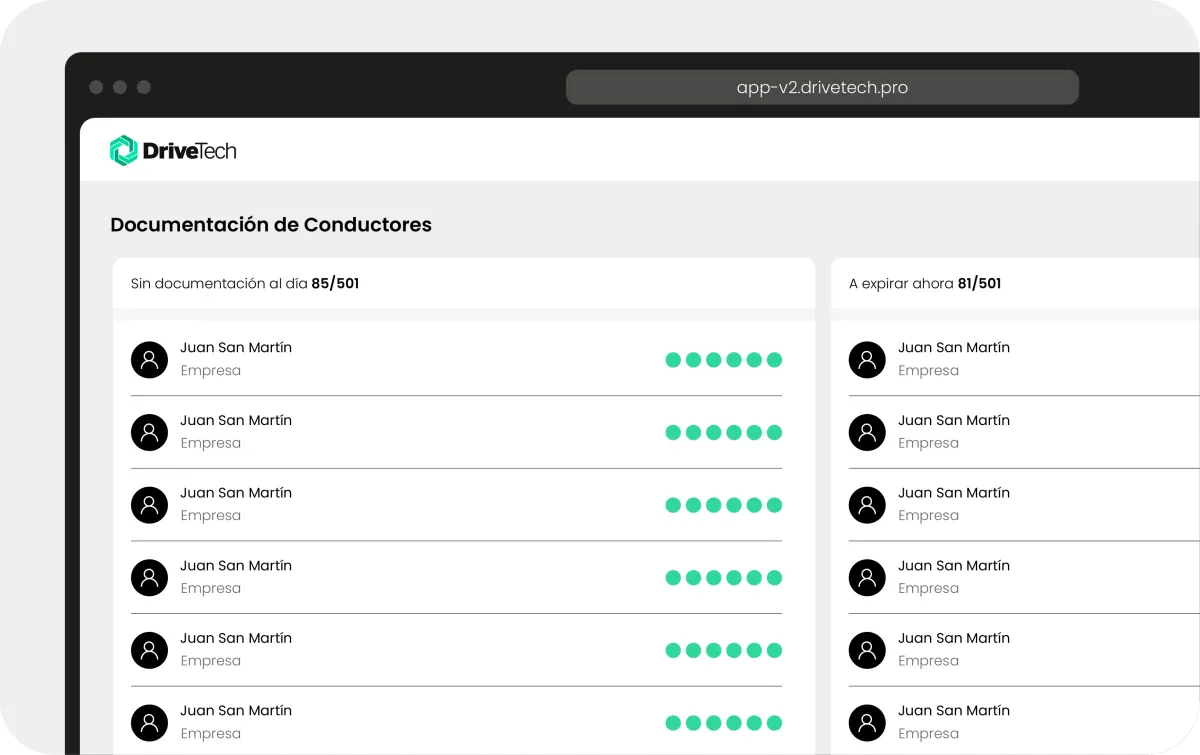Open first driver avatar under Sin documentación al día
The height and width of the screenshot is (755, 1200).
pos(149,360)
